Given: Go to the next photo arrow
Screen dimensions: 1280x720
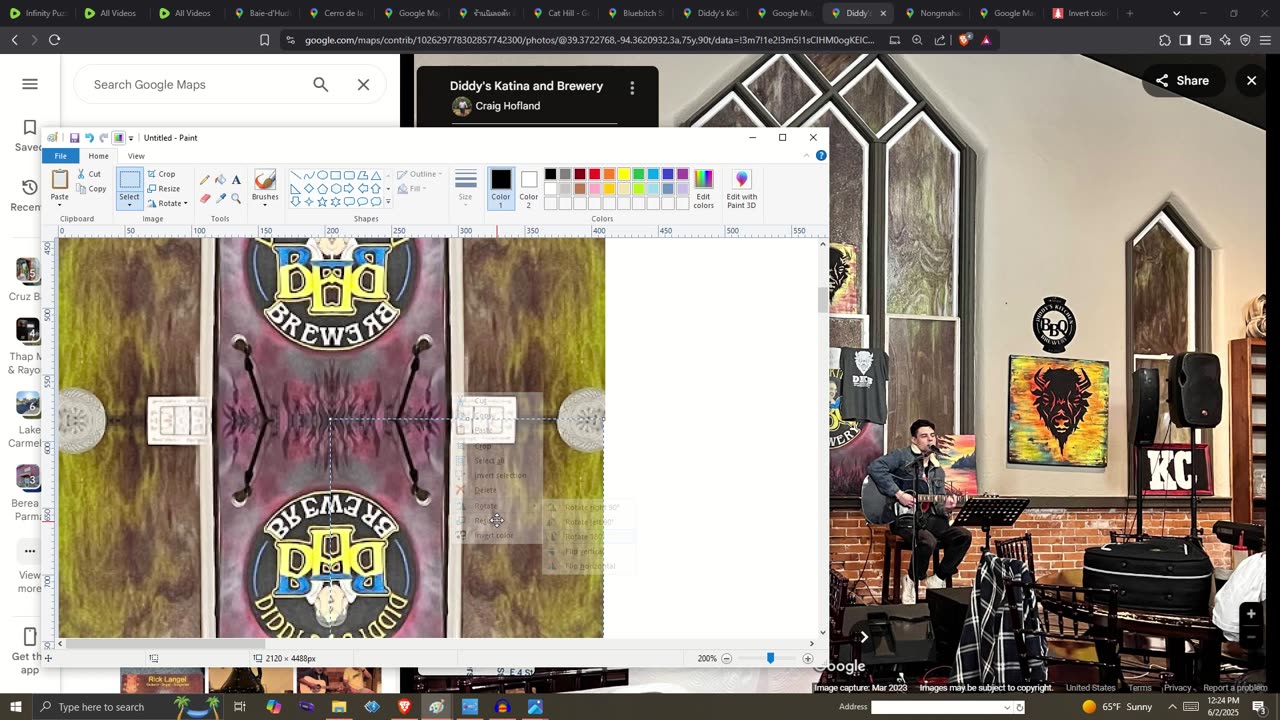Looking at the screenshot, I should pyautogui.click(x=864, y=636).
